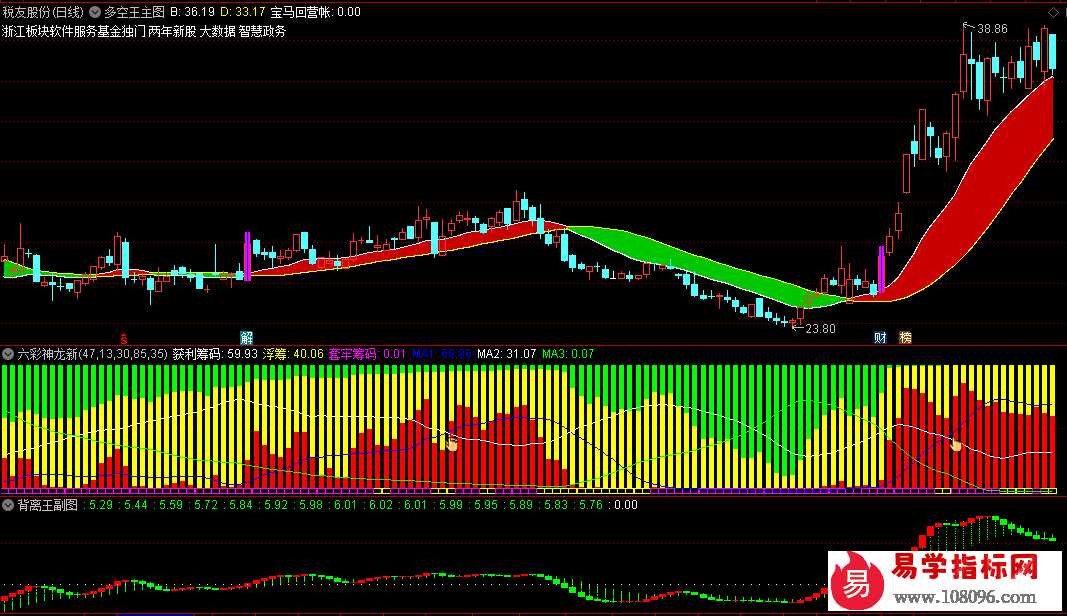Click the 23.80 low price label

pos(820,328)
